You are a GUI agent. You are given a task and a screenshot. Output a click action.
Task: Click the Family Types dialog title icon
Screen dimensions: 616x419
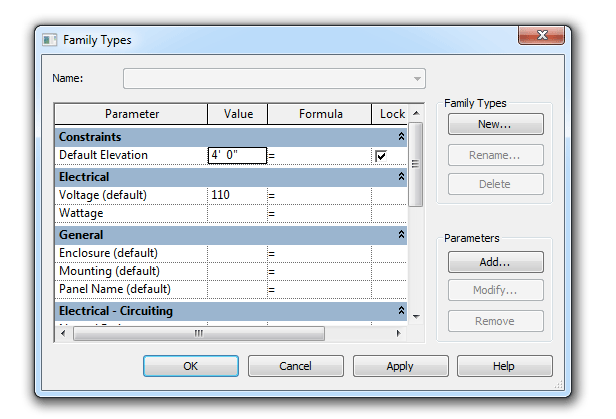click(50, 40)
